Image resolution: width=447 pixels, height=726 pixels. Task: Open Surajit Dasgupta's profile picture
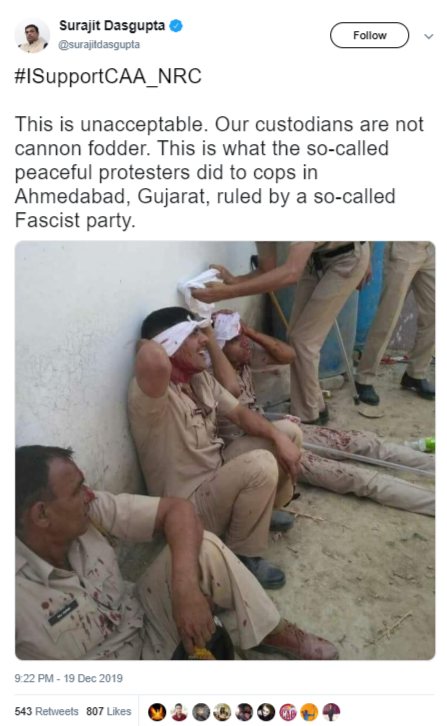point(31,36)
